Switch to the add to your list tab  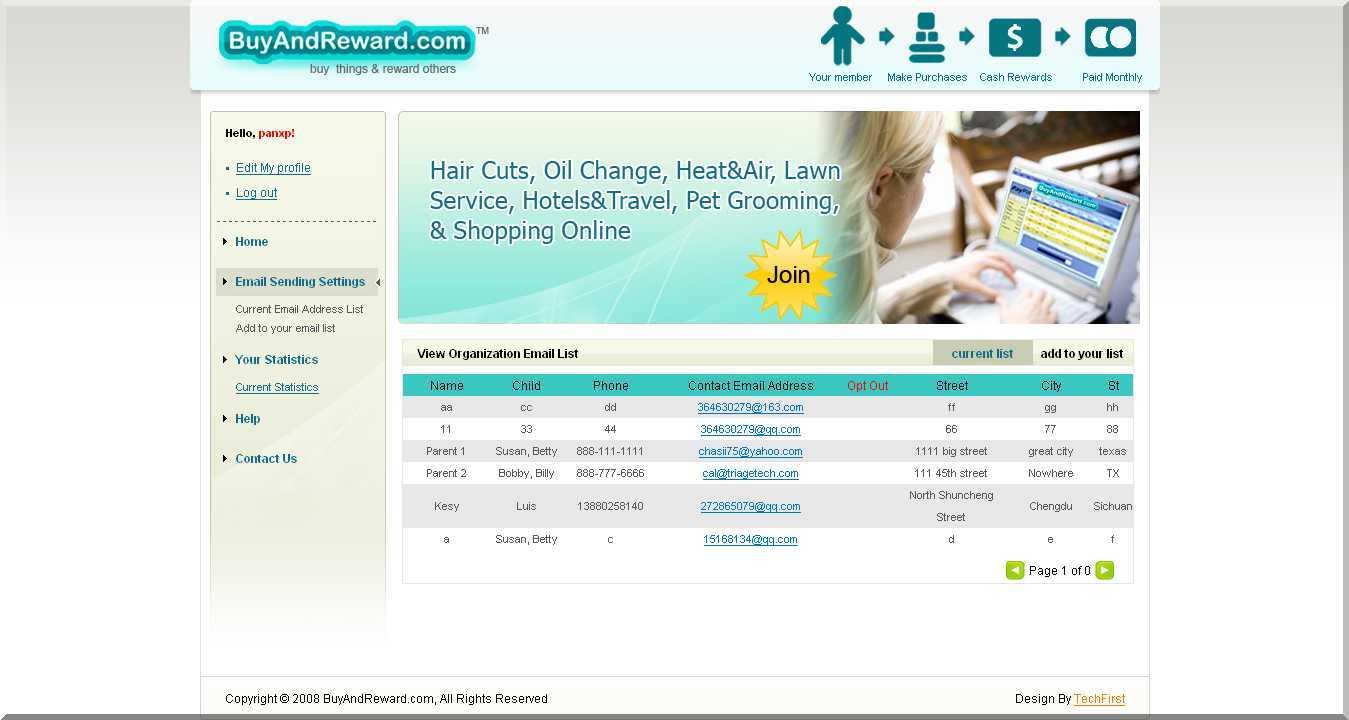(1082, 352)
